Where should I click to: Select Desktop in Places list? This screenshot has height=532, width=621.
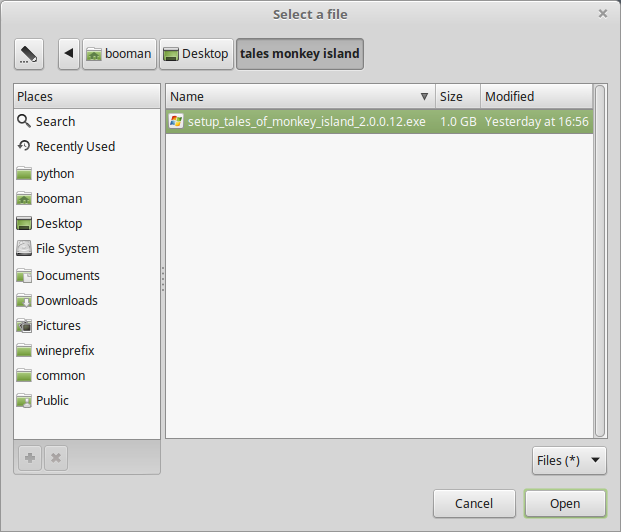[x=87, y=223]
